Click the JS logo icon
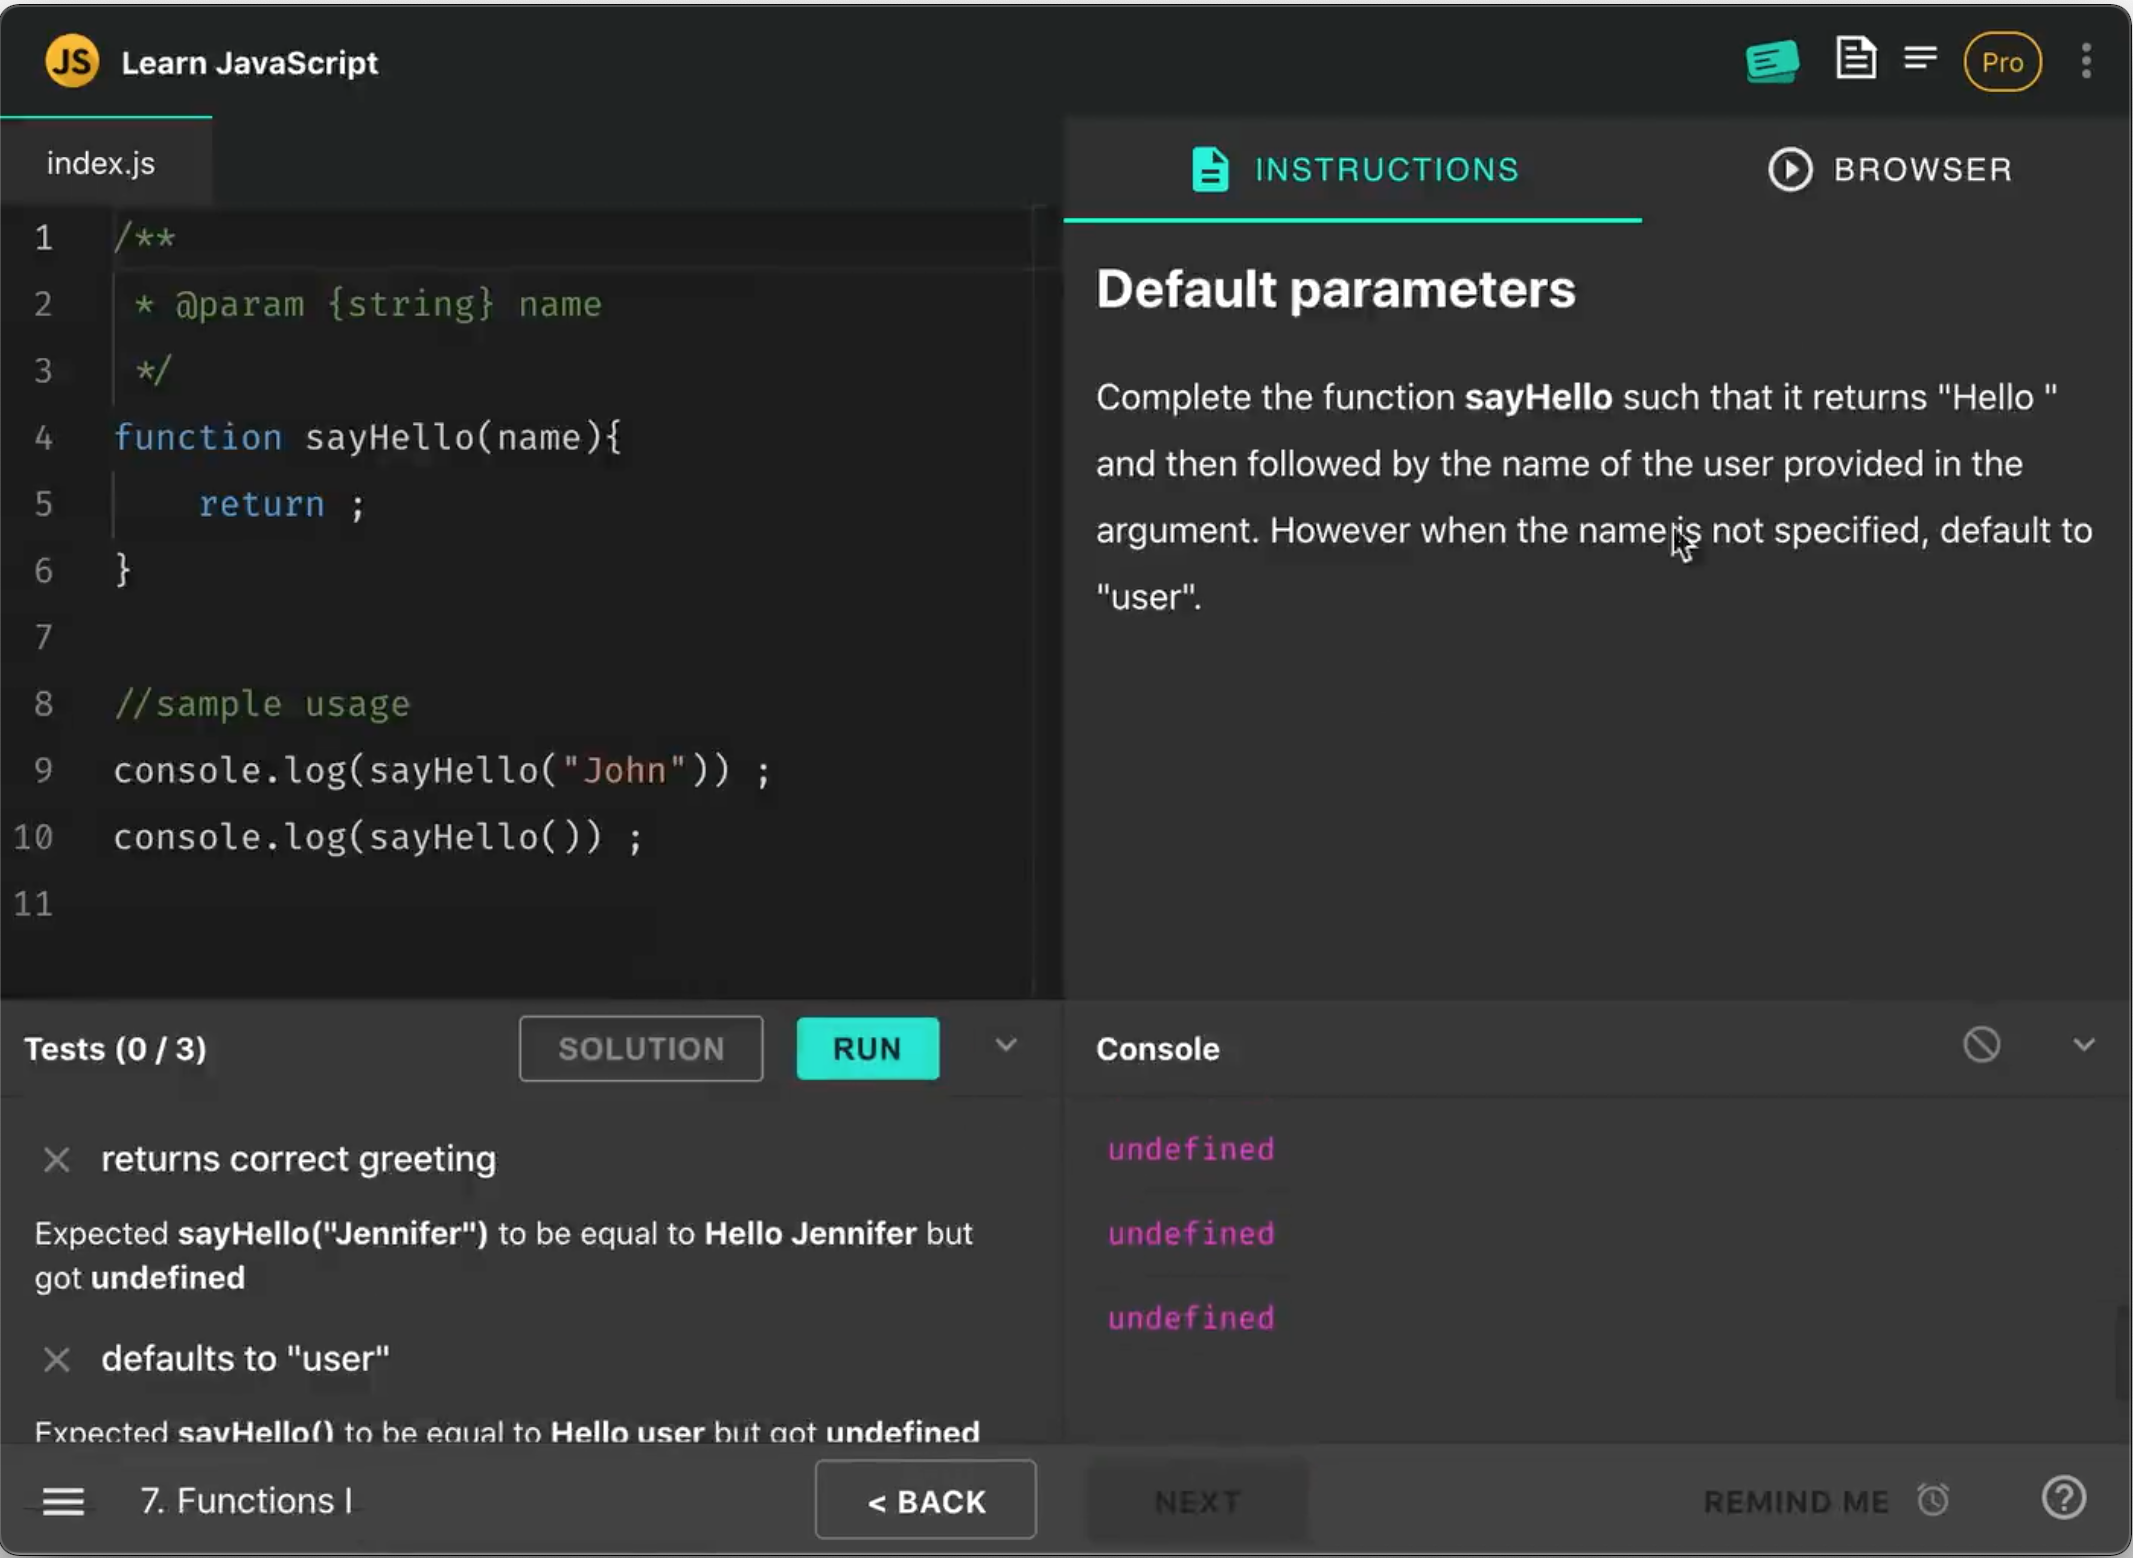 pos(72,61)
